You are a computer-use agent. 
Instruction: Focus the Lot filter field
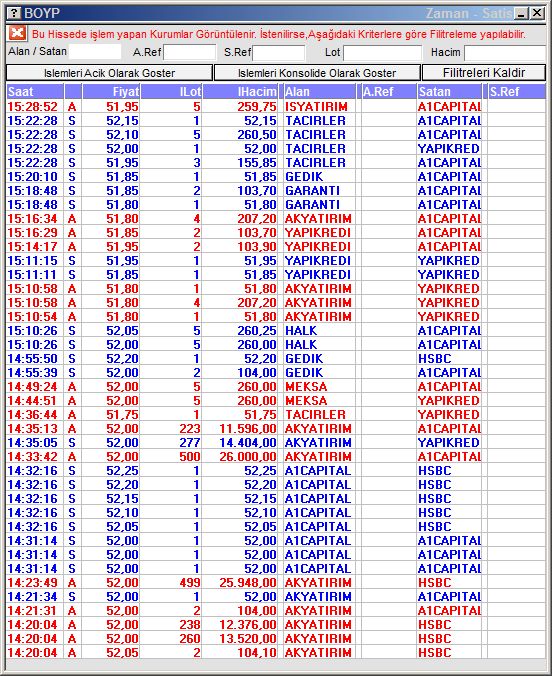click(383, 52)
